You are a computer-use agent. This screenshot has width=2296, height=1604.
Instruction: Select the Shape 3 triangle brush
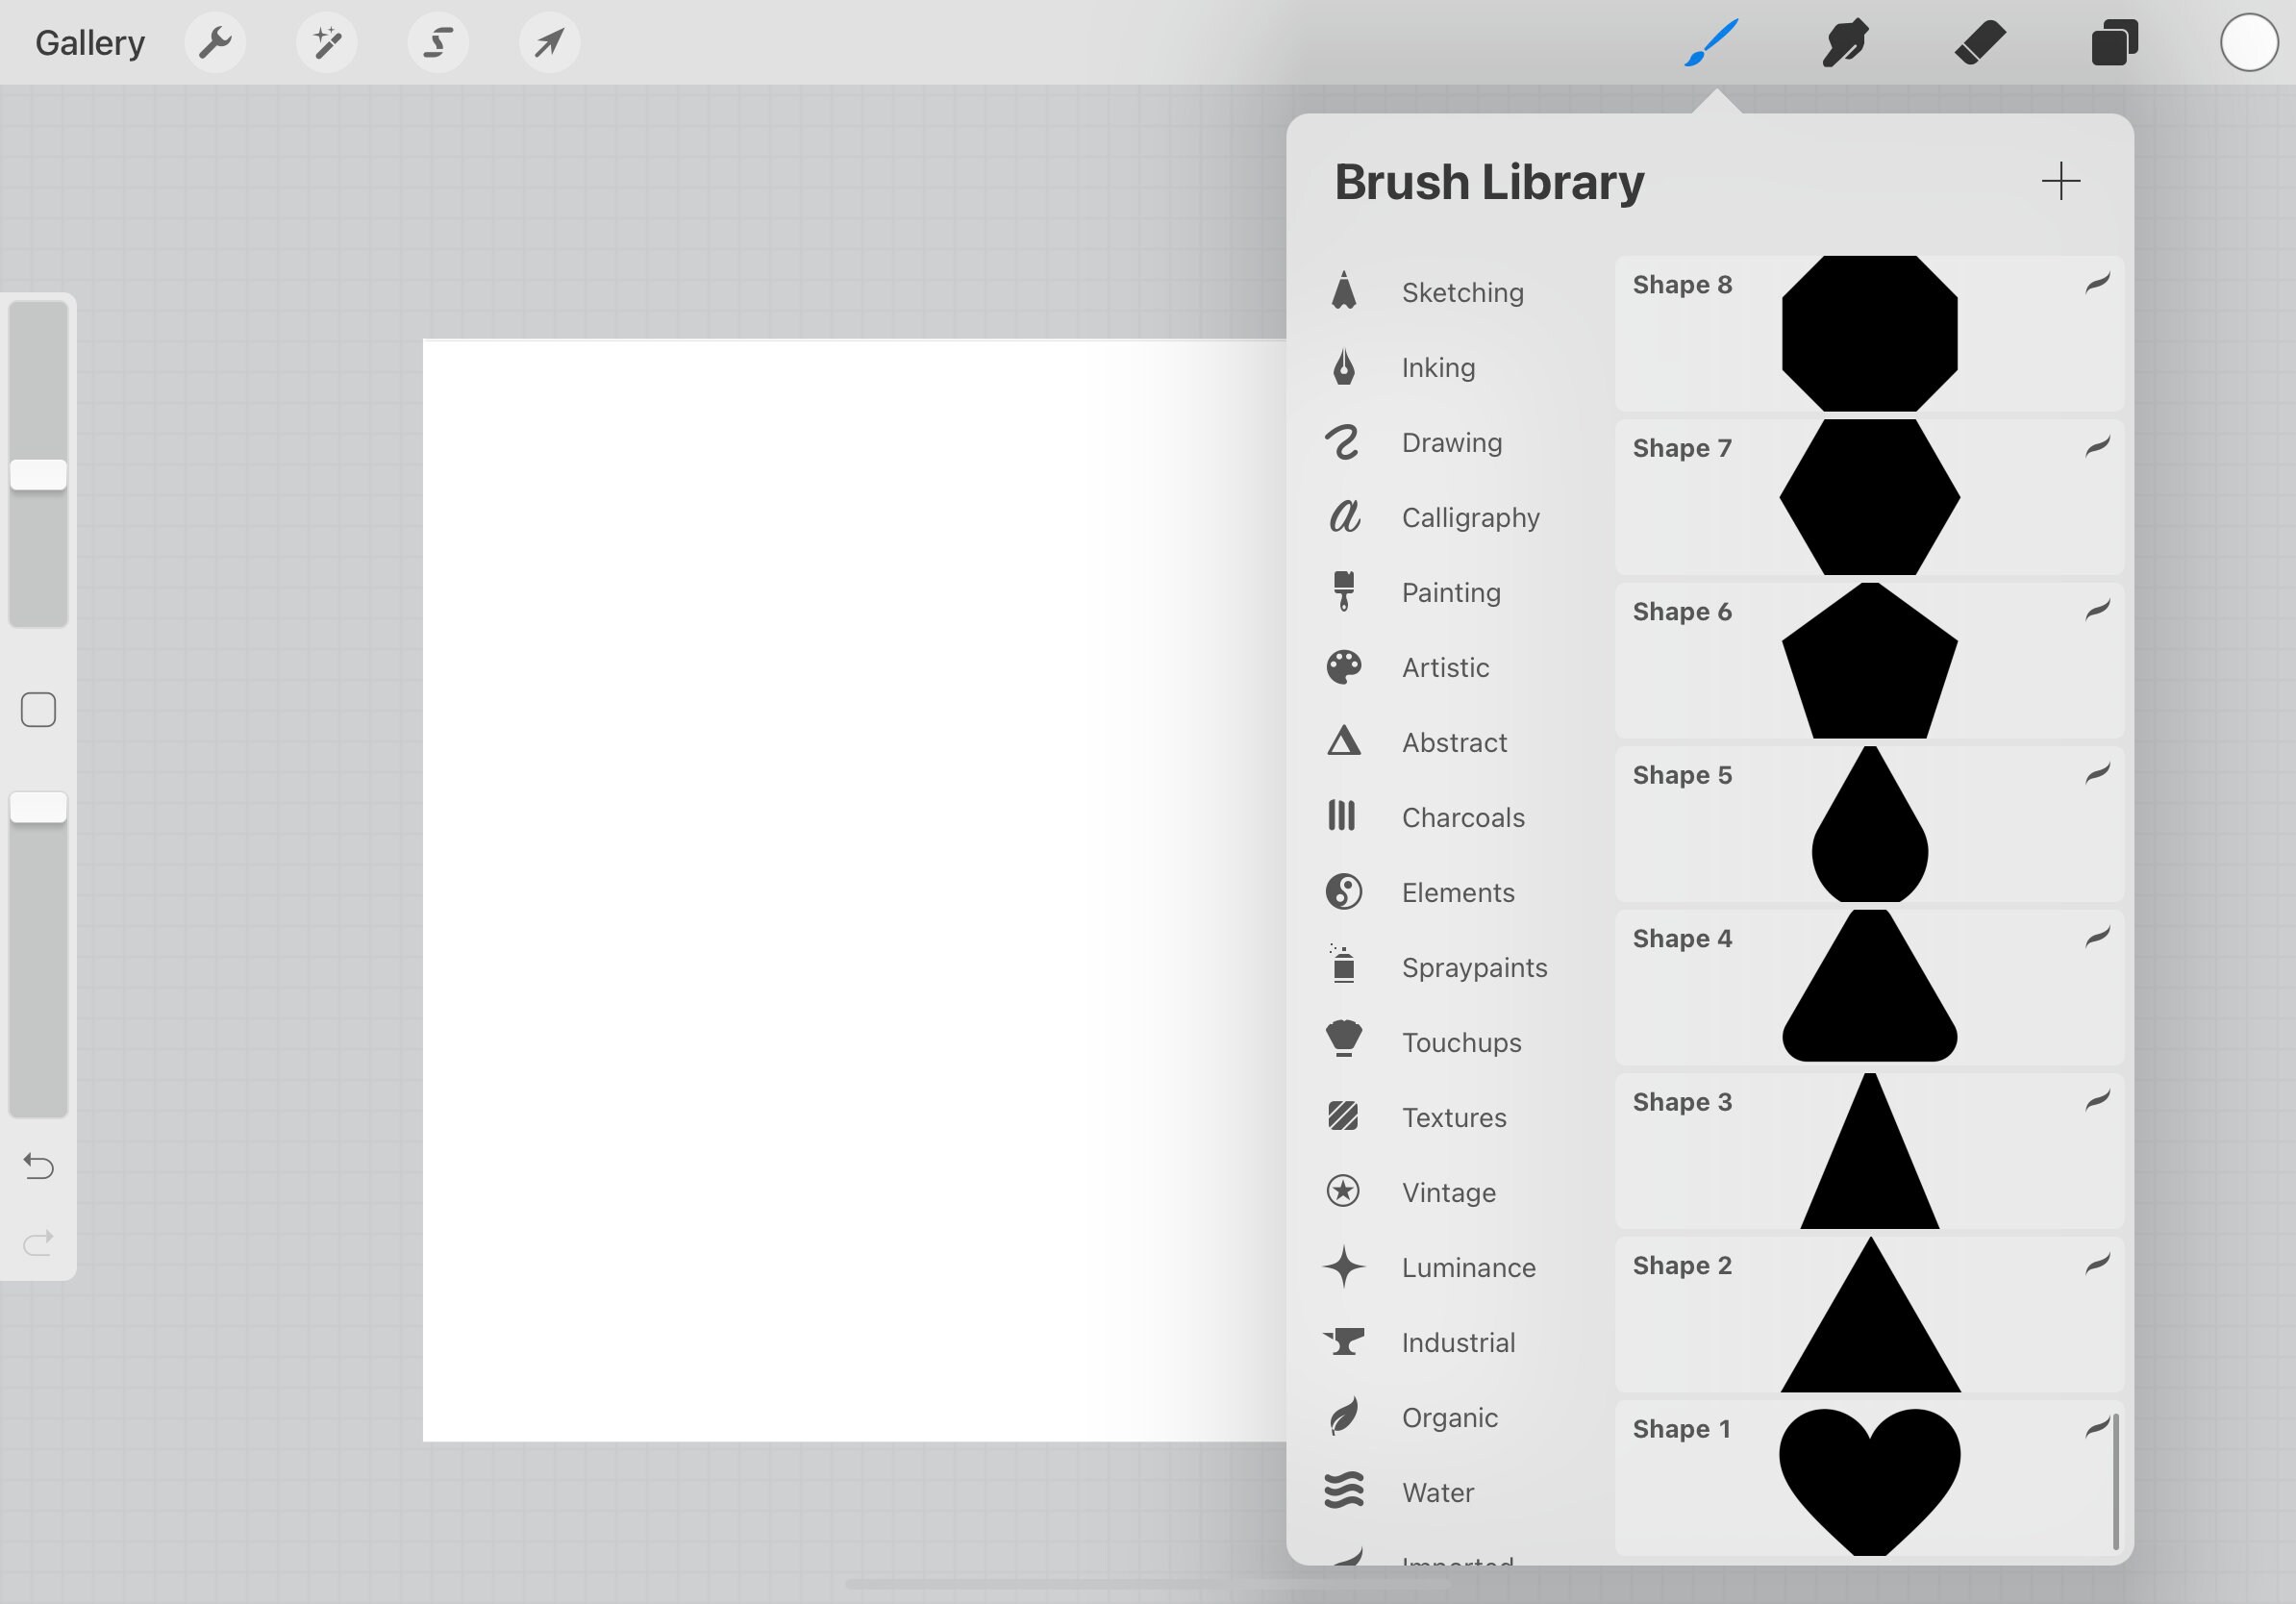1868,1150
